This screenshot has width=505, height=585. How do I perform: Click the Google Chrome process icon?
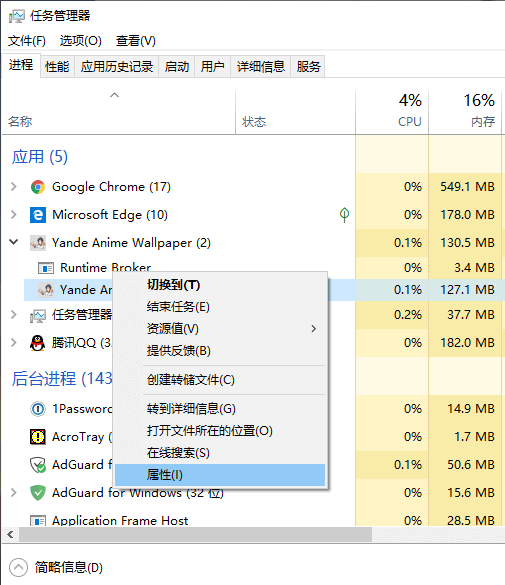[38, 187]
